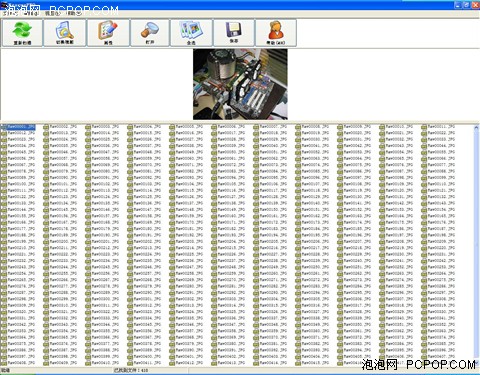Image resolution: width=480 pixels, height=375 pixels.
Task: Click the file list scrollbar up arrow
Action: [476, 127]
